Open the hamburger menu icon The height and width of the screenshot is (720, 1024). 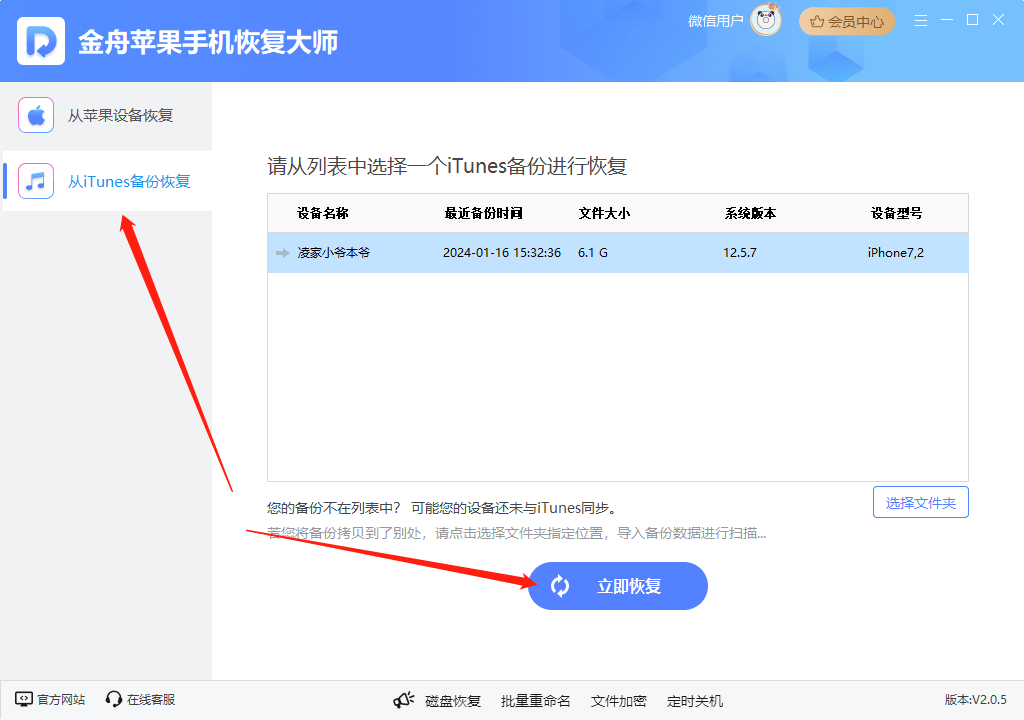pos(920,19)
